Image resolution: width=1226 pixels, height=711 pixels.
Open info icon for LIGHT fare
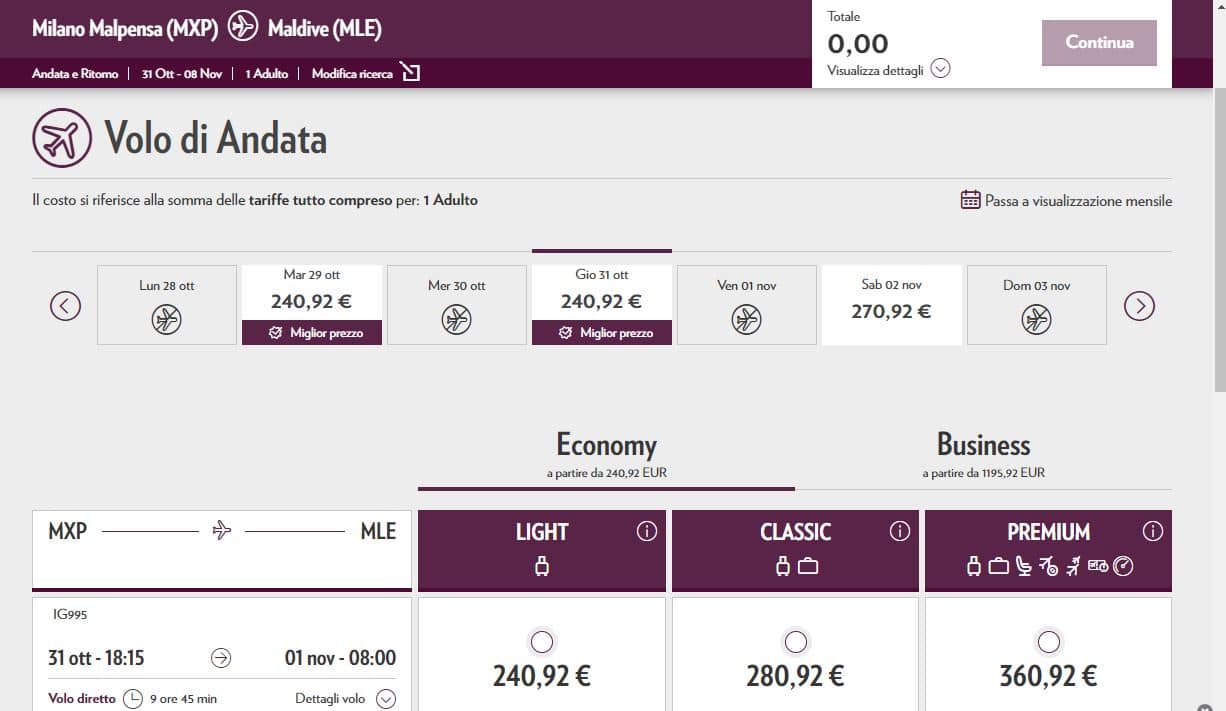pos(647,531)
